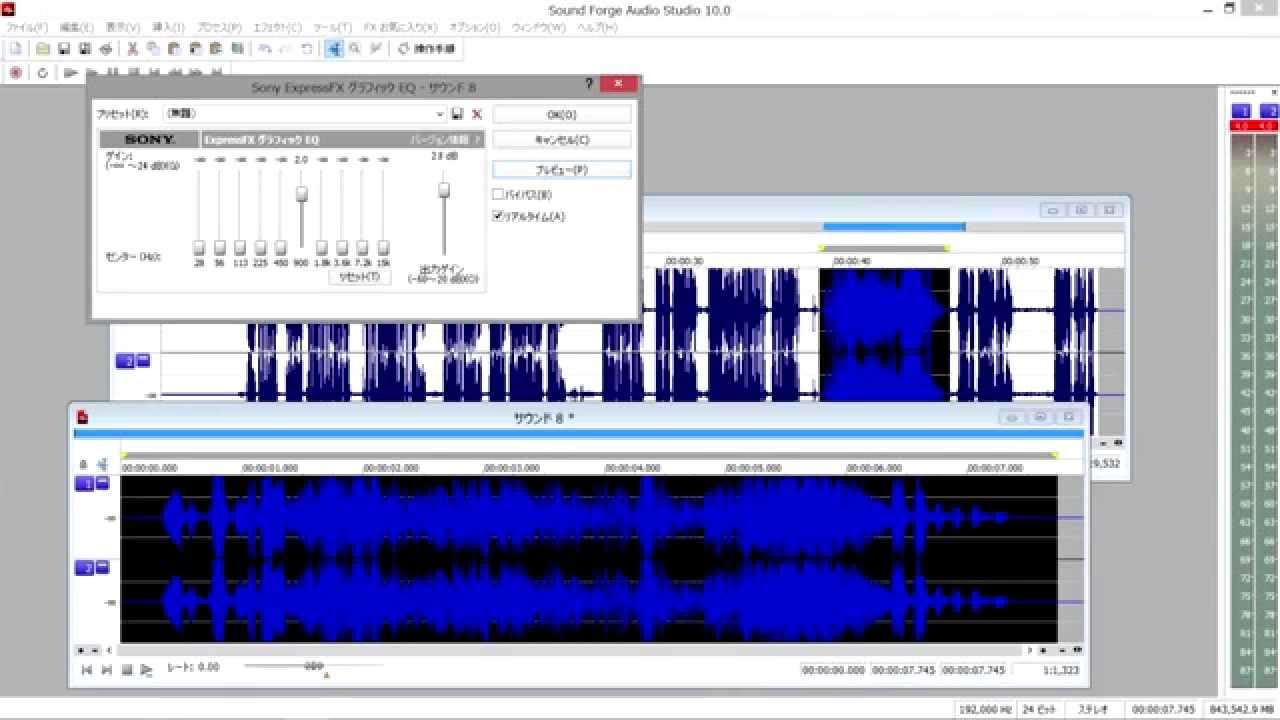Click Go to End in サウンド 8 window
The width and height of the screenshot is (1280, 720).
(107, 669)
